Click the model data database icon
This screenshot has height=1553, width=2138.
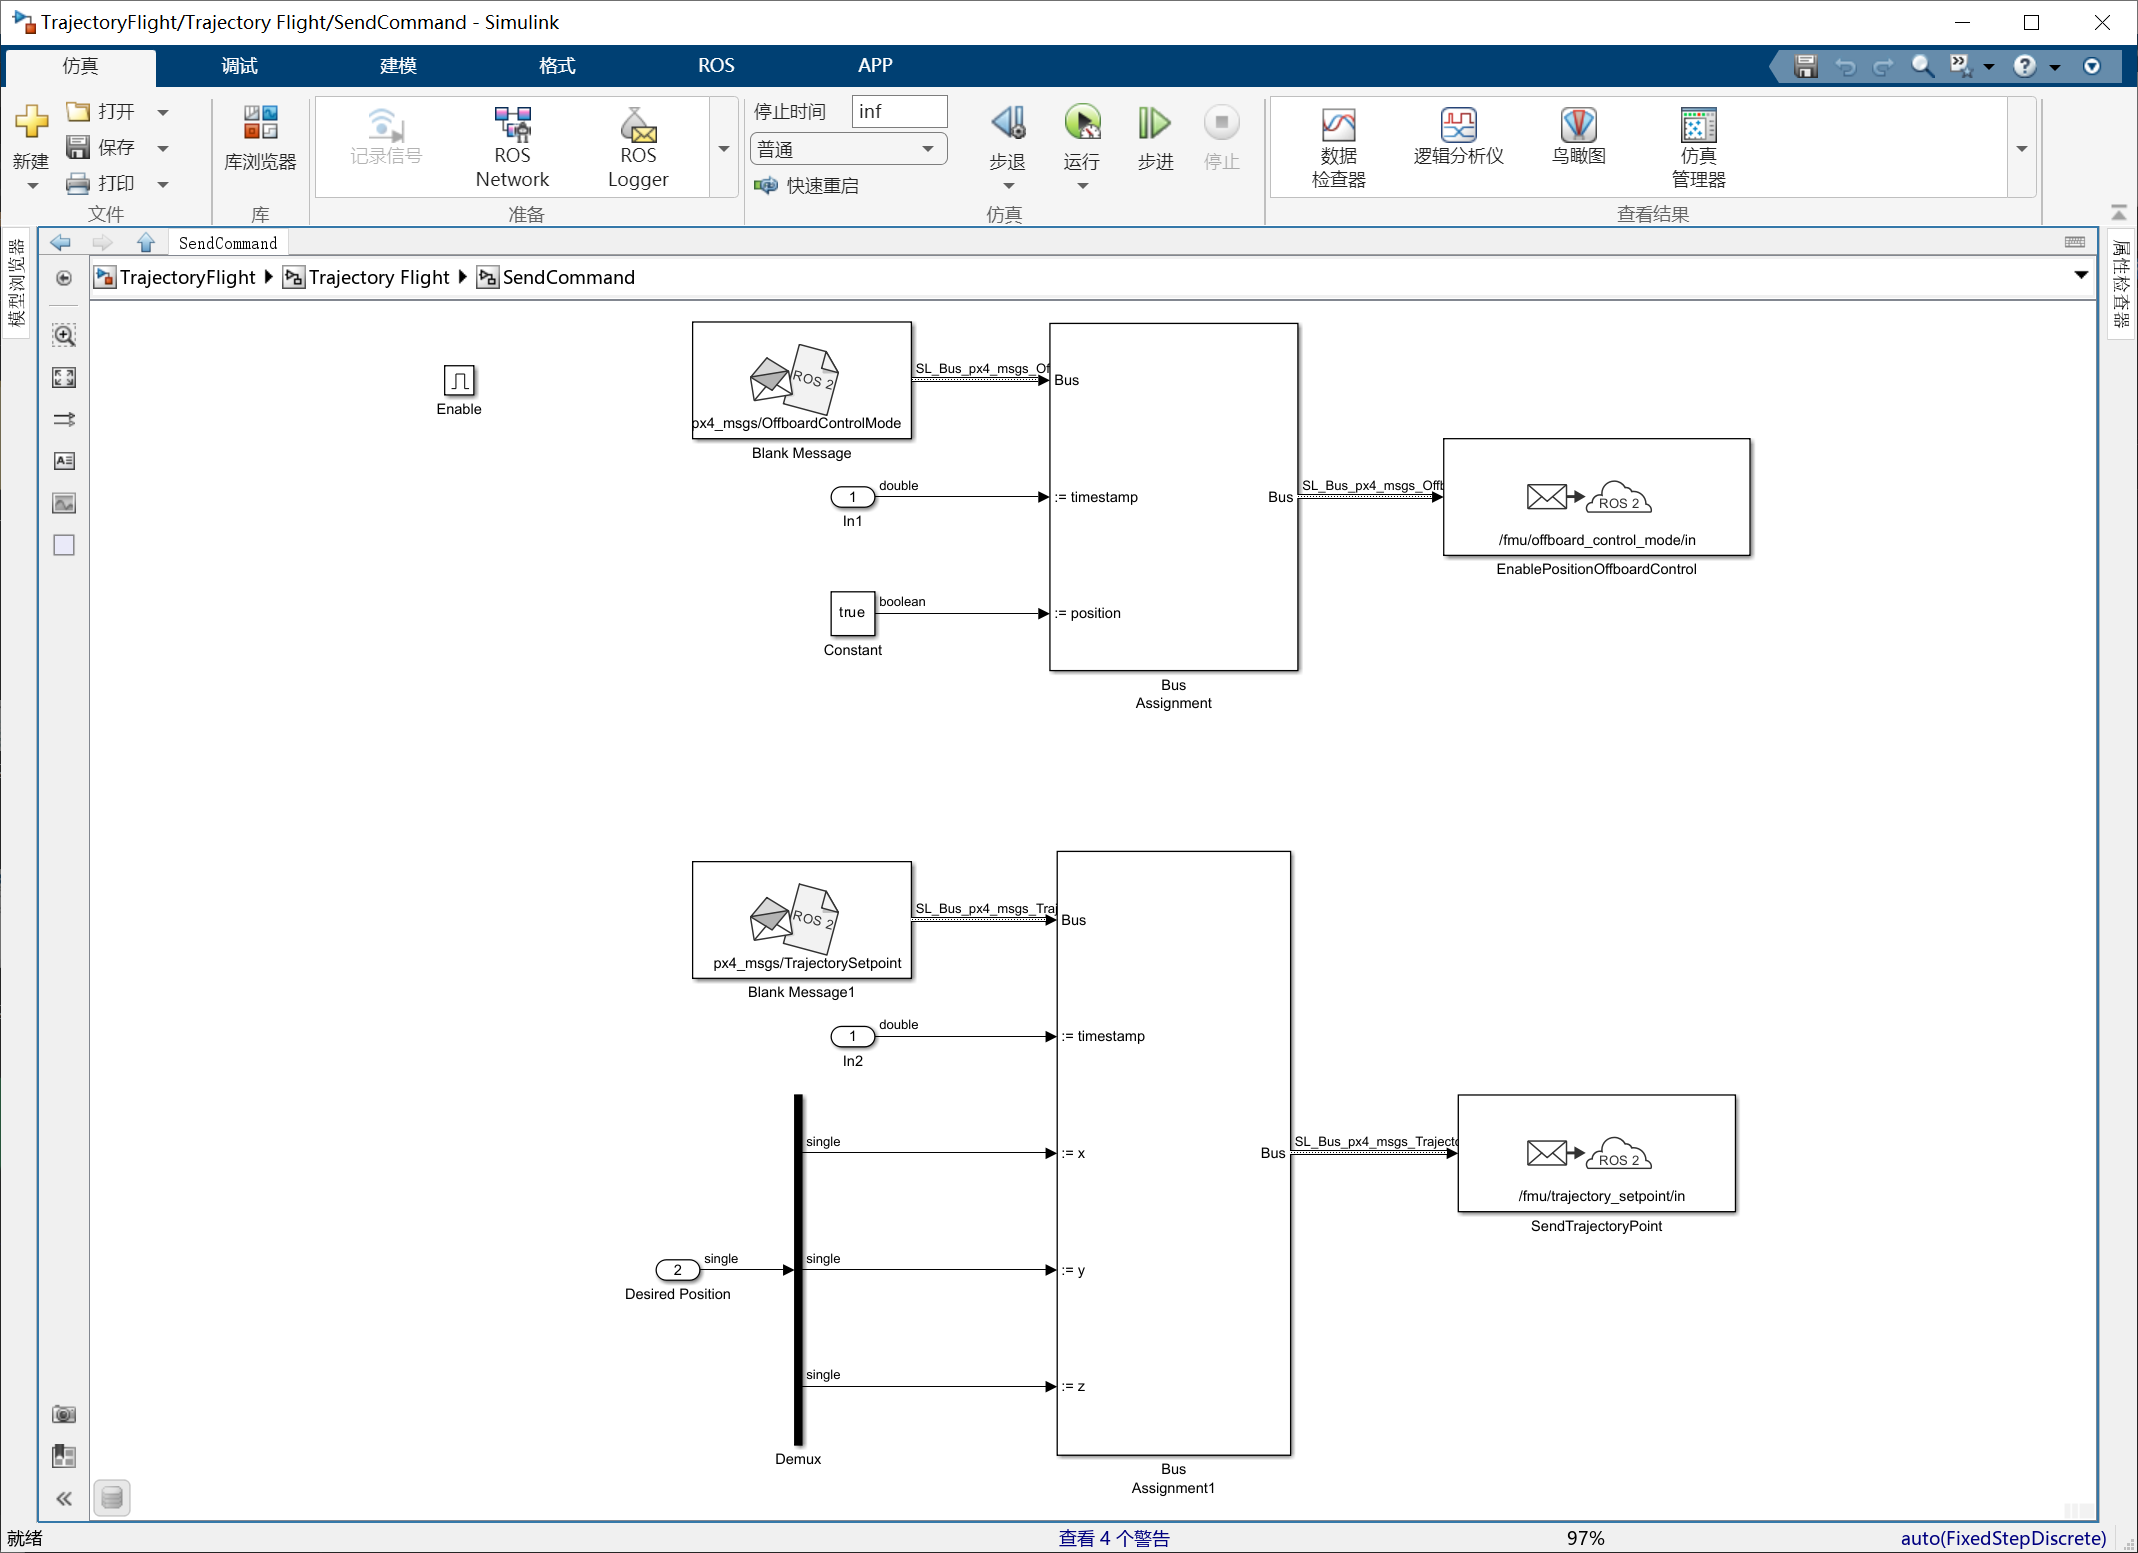(x=112, y=1498)
